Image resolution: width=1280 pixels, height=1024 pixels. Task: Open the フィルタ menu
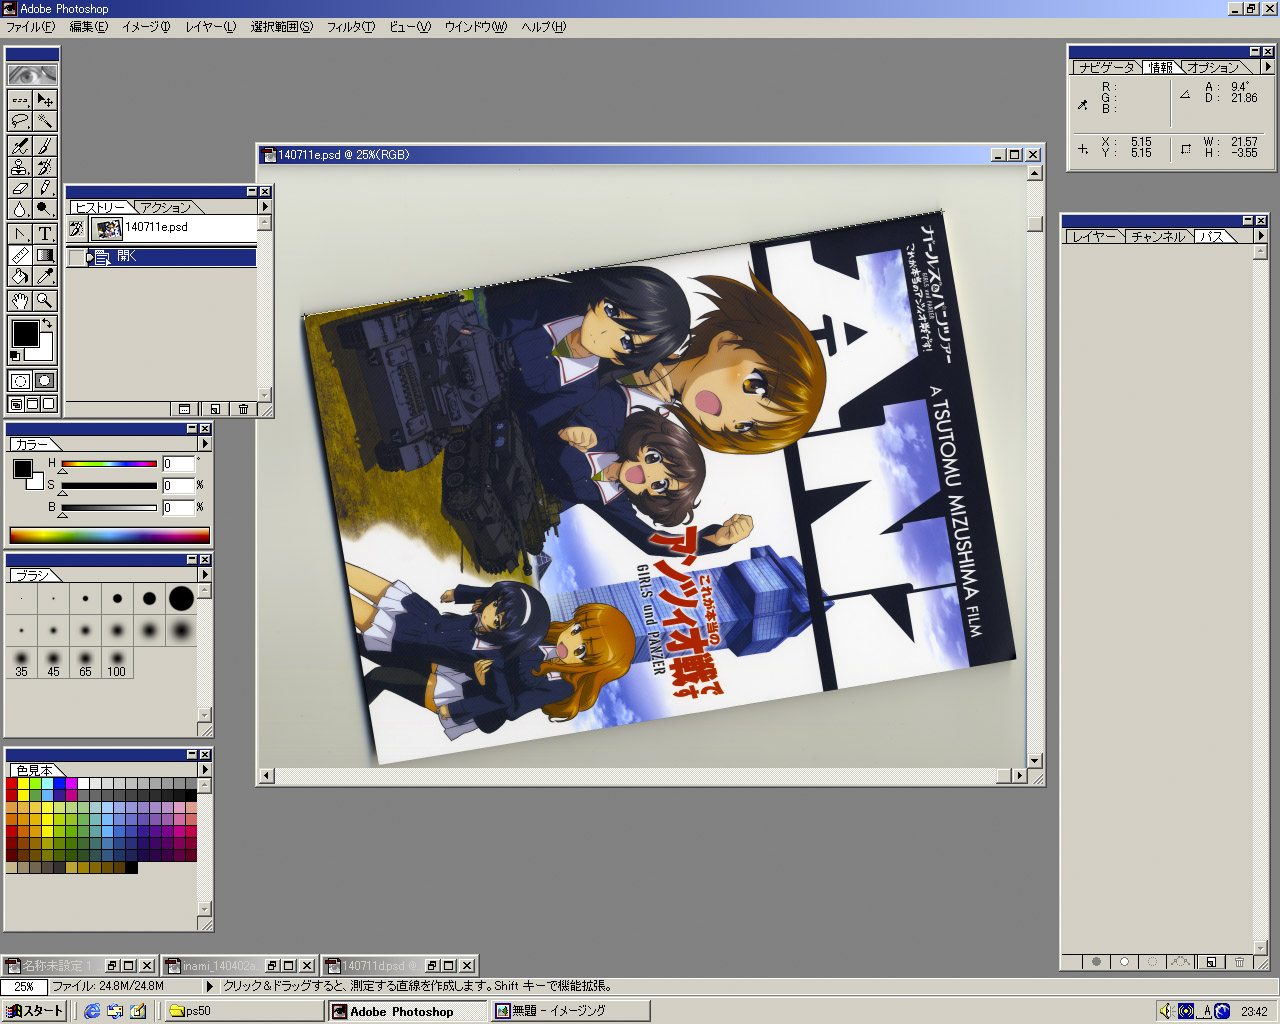(x=351, y=27)
